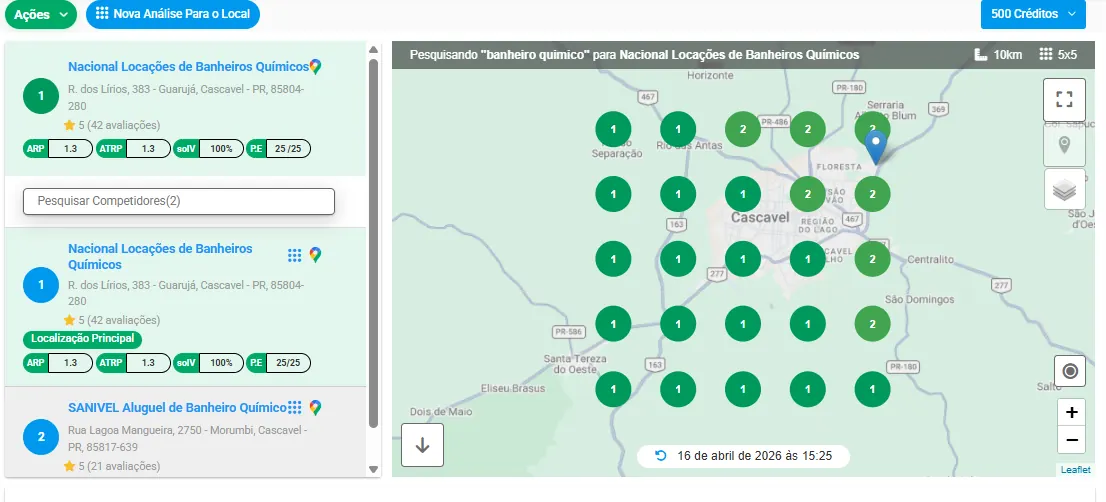Open grid analysis icon for SANIVEL
The height and width of the screenshot is (502, 1106).
[x=295, y=407]
